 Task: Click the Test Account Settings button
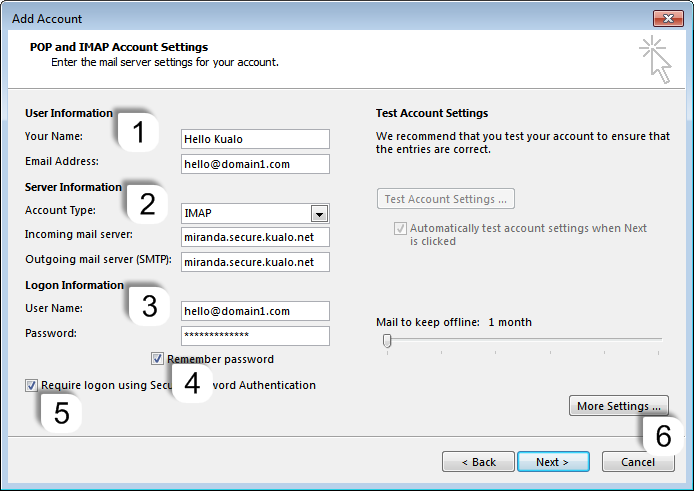[x=446, y=199]
